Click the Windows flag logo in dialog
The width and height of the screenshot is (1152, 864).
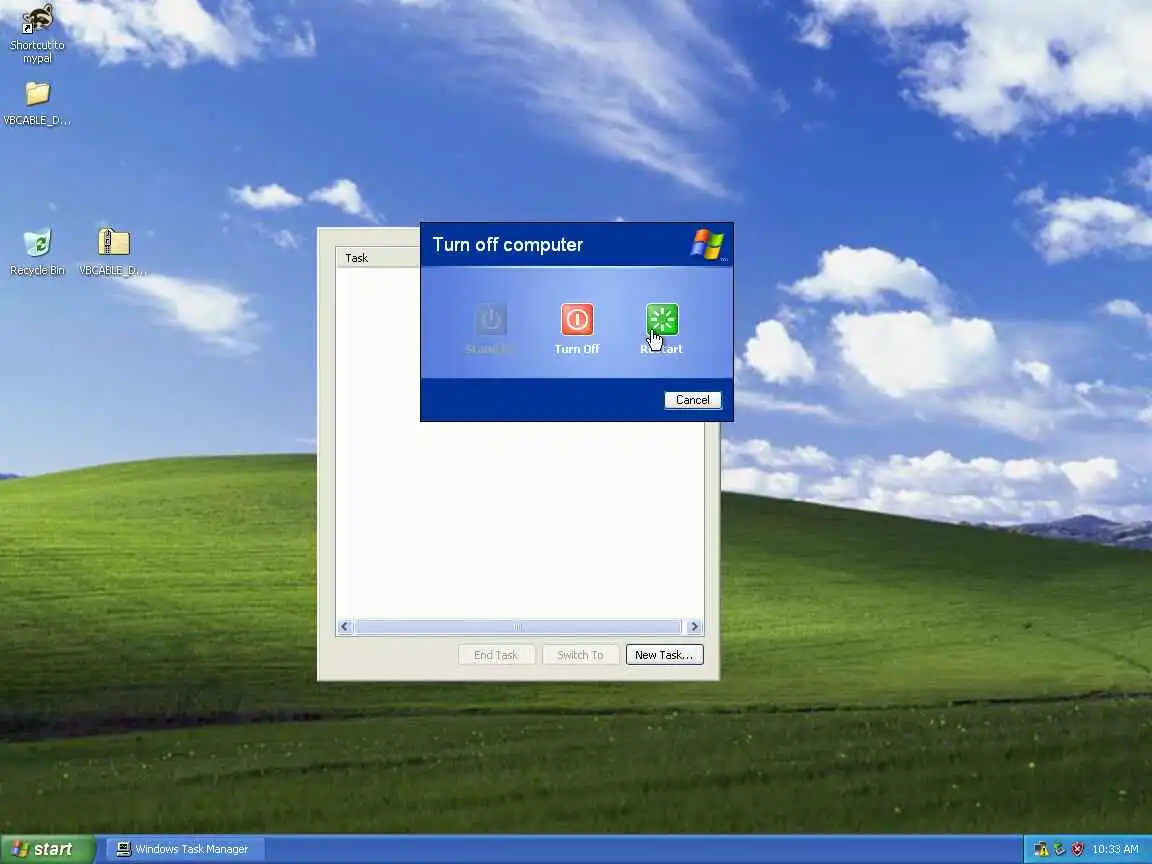708,244
